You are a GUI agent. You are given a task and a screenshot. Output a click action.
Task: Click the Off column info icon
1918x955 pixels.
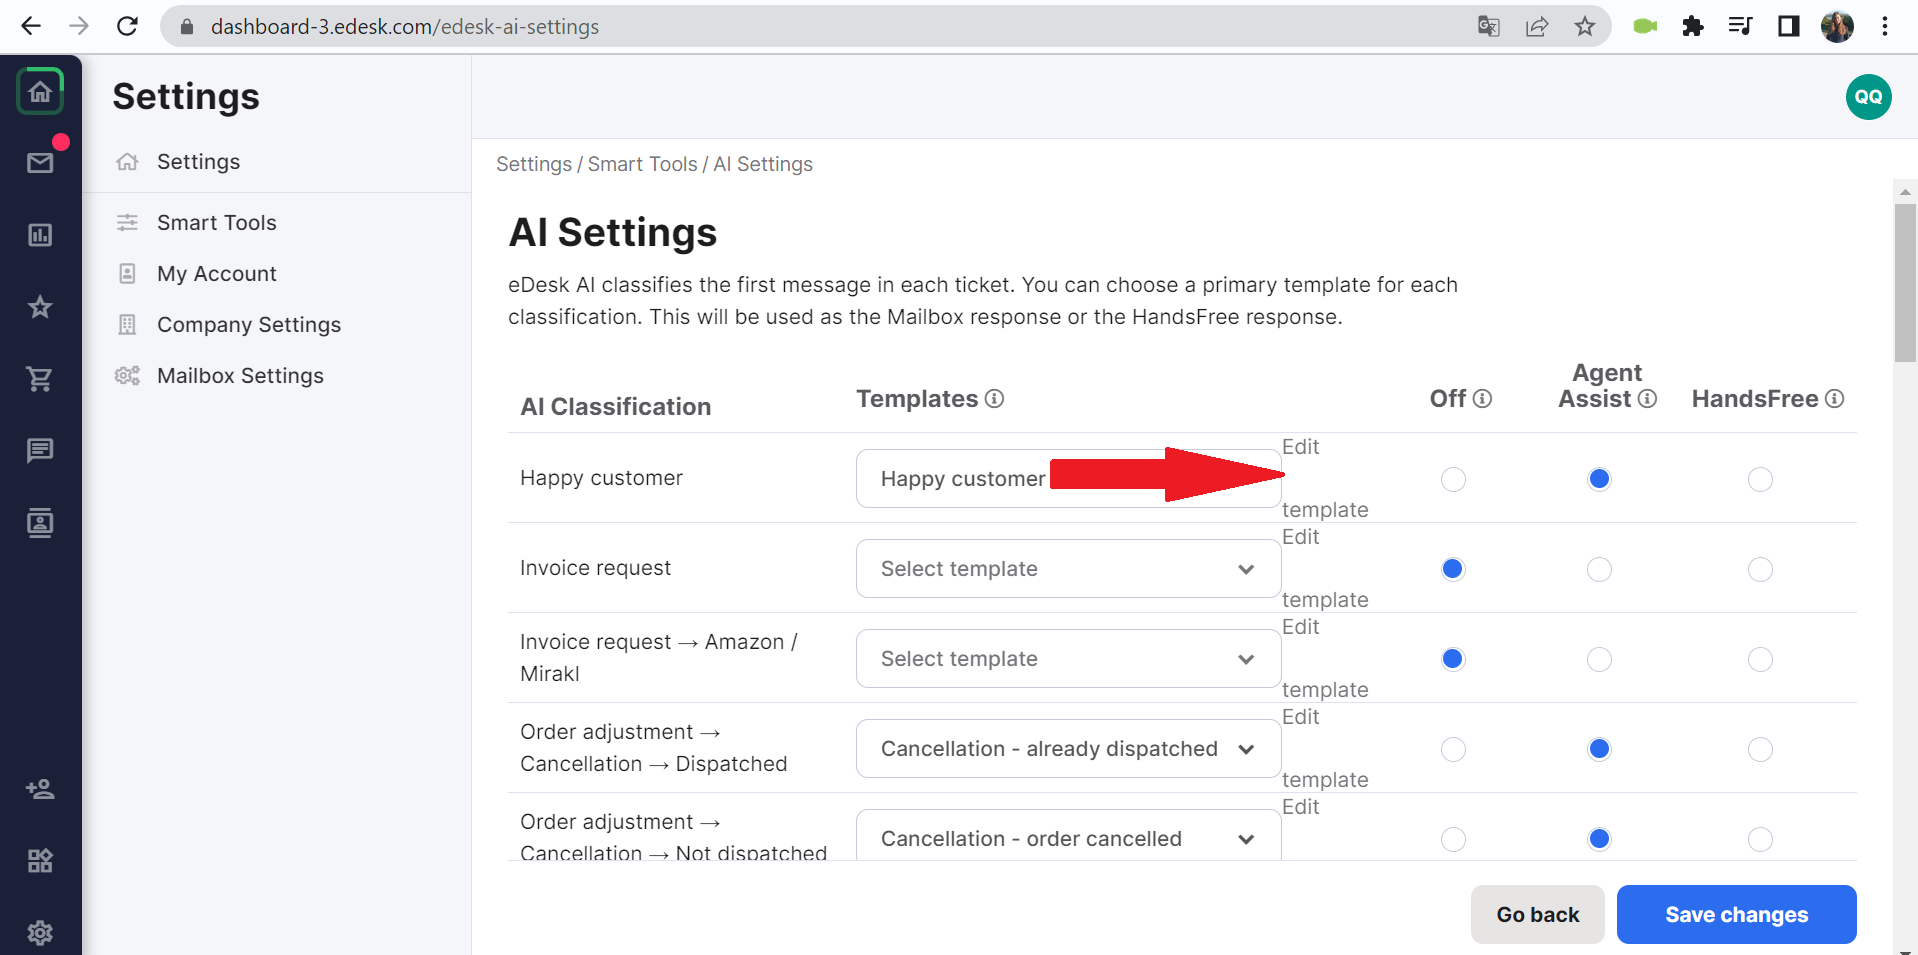(x=1483, y=399)
